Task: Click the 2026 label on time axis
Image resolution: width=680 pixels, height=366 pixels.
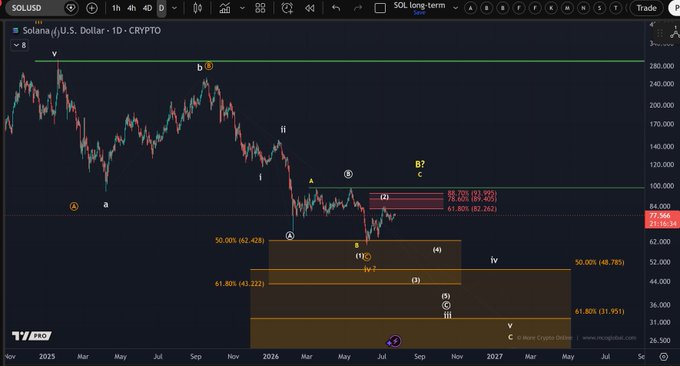Action: pos(271,356)
